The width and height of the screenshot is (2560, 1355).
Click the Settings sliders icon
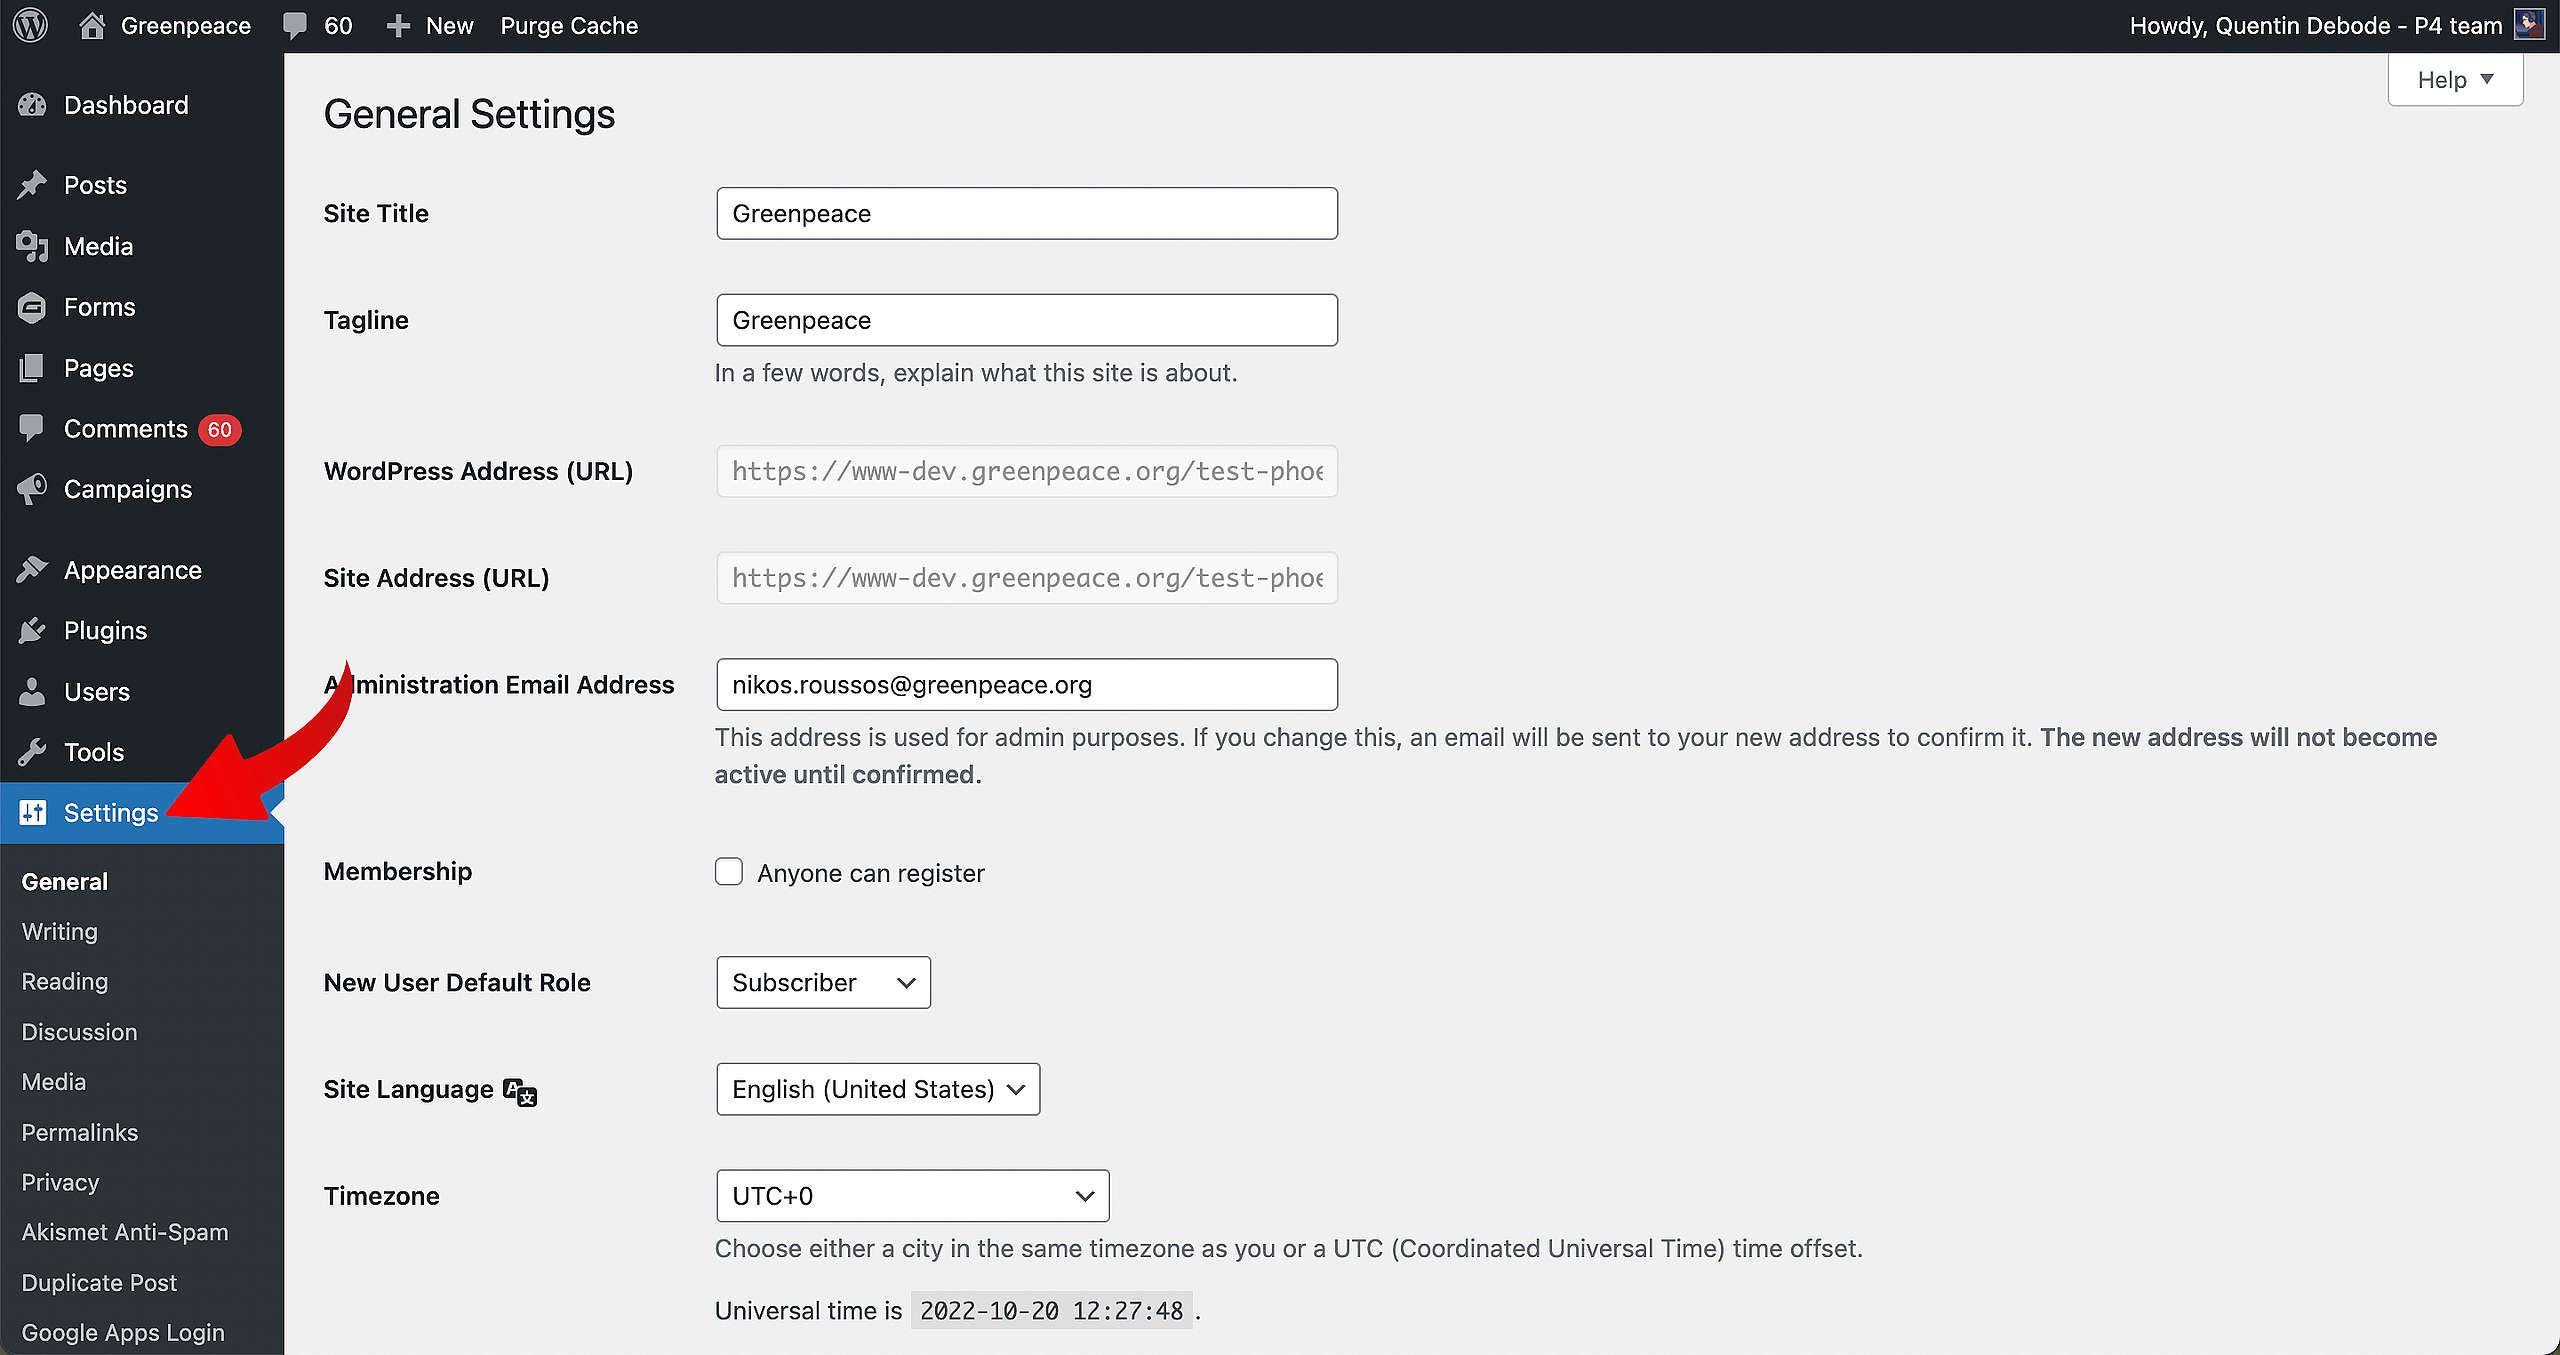[x=32, y=813]
